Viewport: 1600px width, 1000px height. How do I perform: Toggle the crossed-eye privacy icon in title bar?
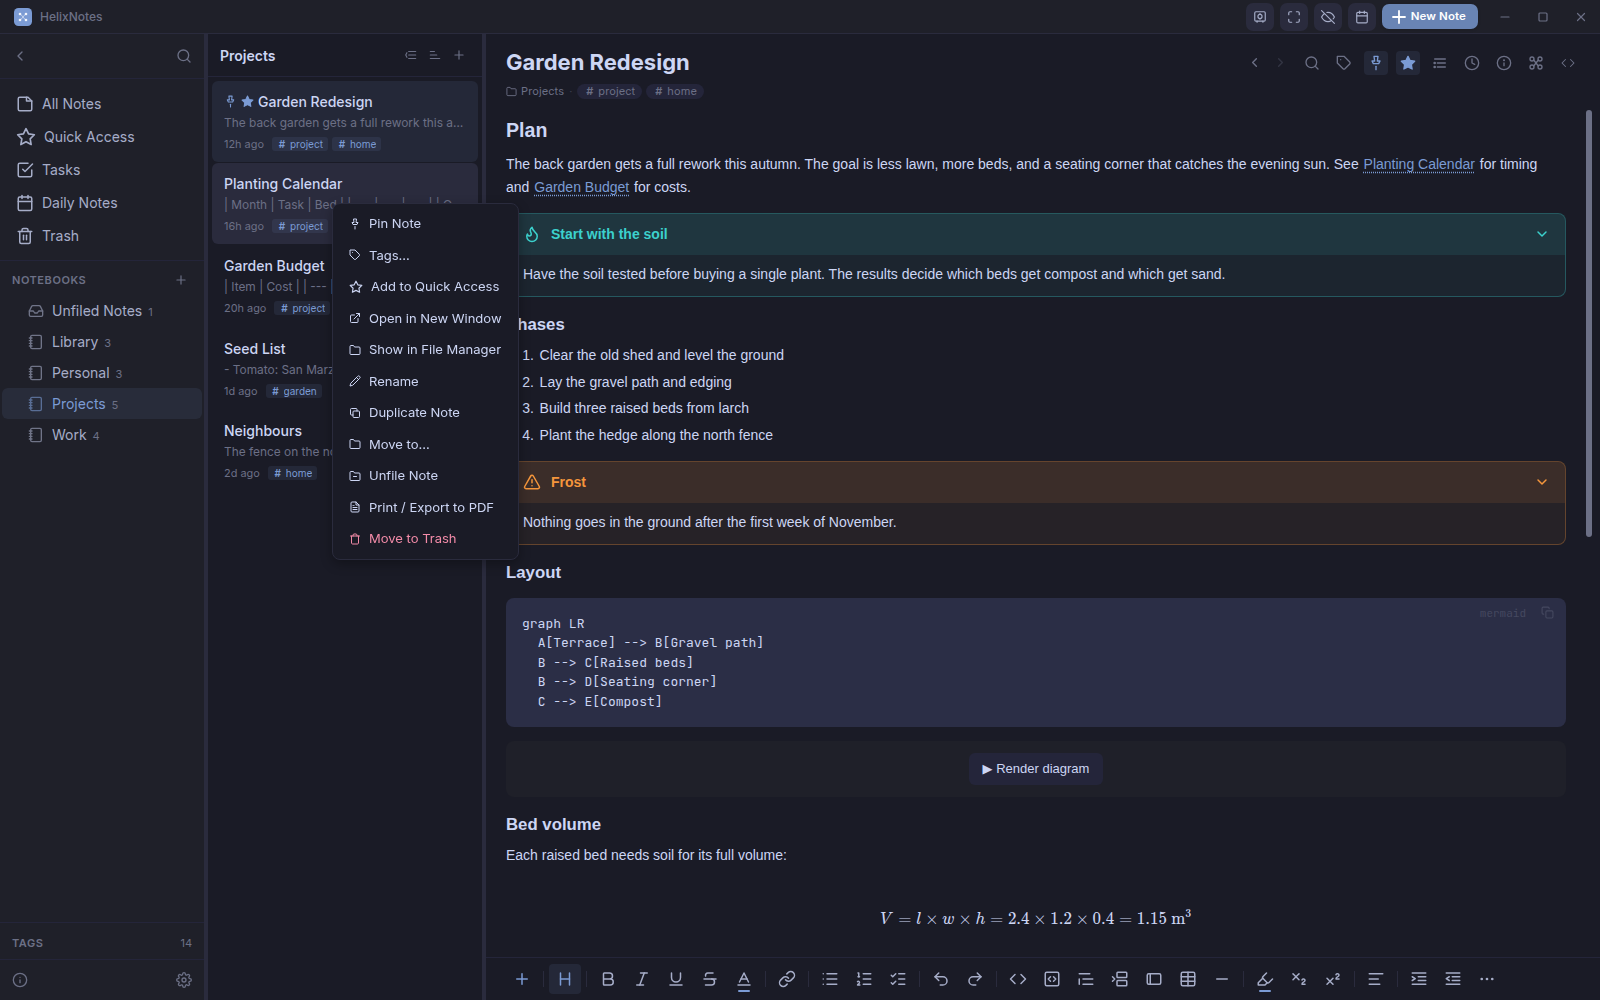(1328, 17)
